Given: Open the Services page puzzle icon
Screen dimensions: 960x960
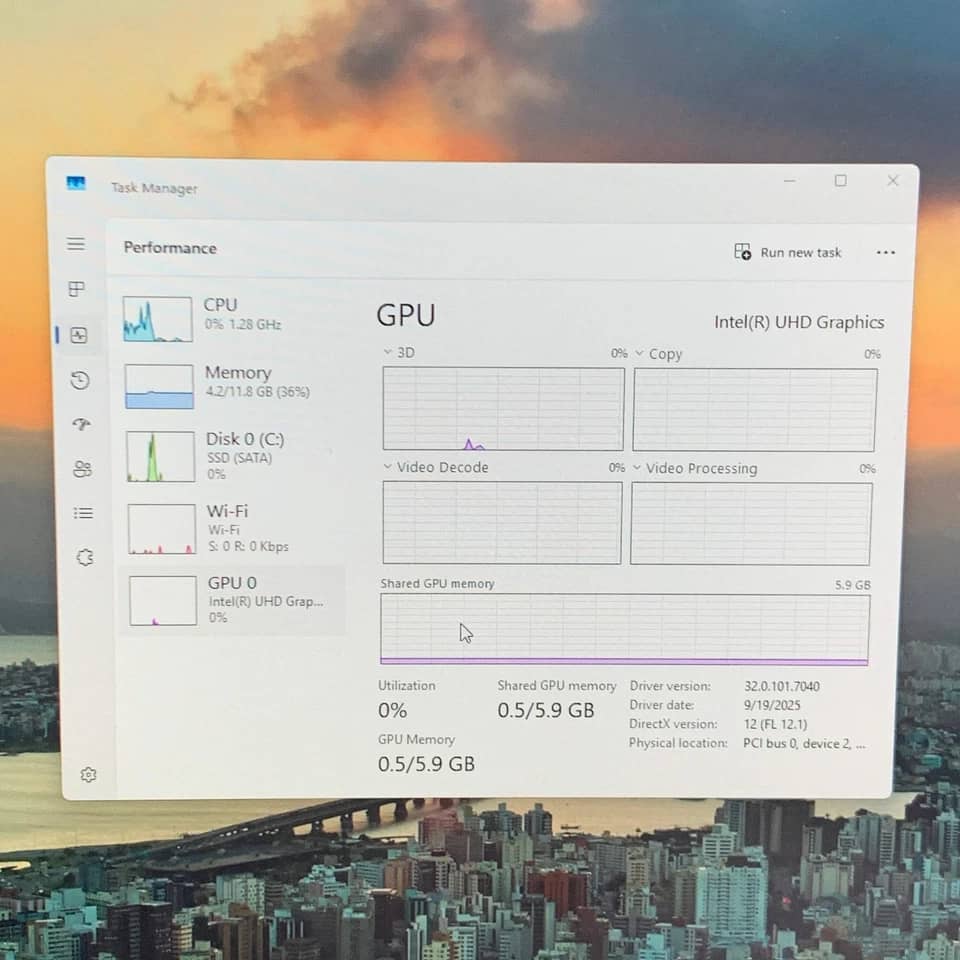Looking at the screenshot, I should (85, 557).
